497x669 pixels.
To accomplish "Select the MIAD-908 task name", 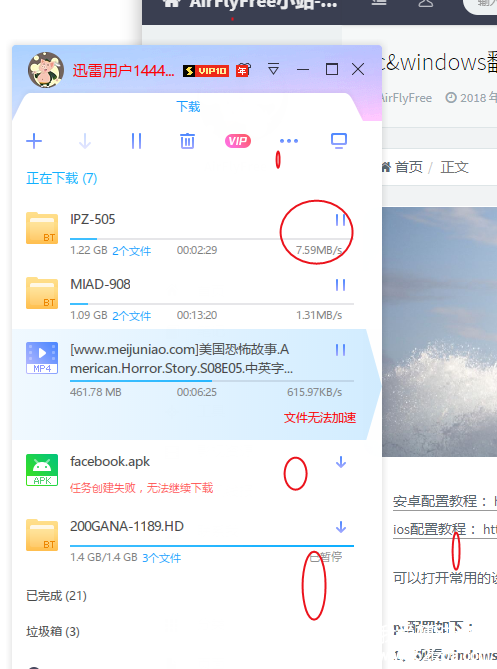I will point(100,284).
